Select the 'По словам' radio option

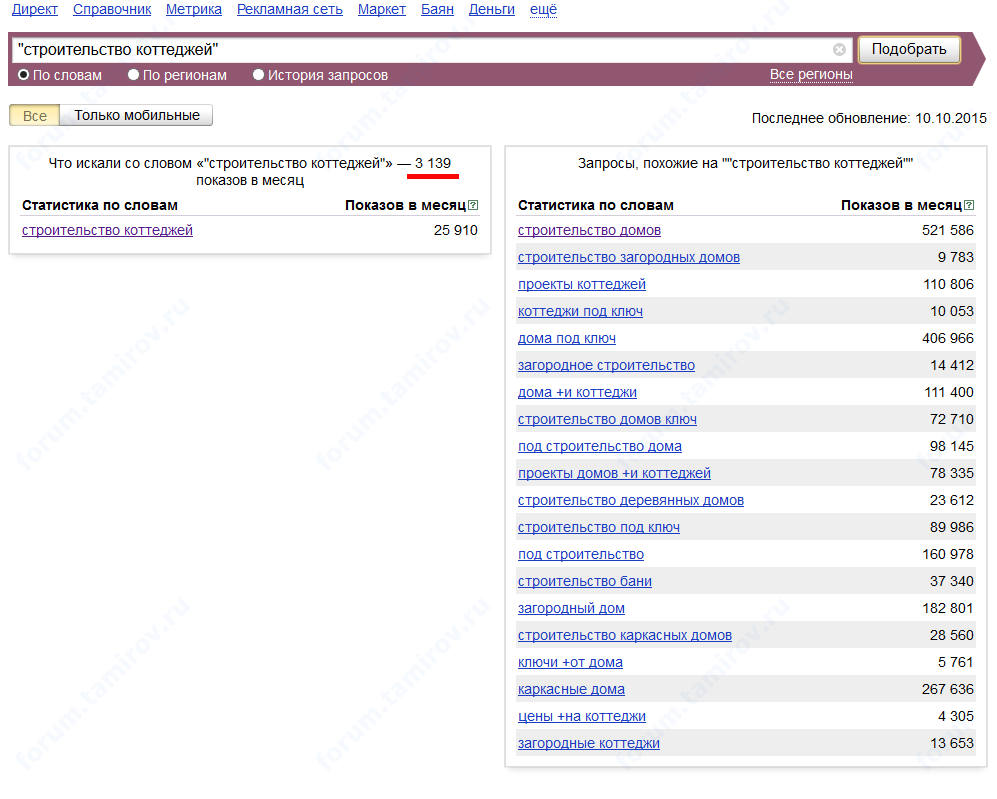24,75
